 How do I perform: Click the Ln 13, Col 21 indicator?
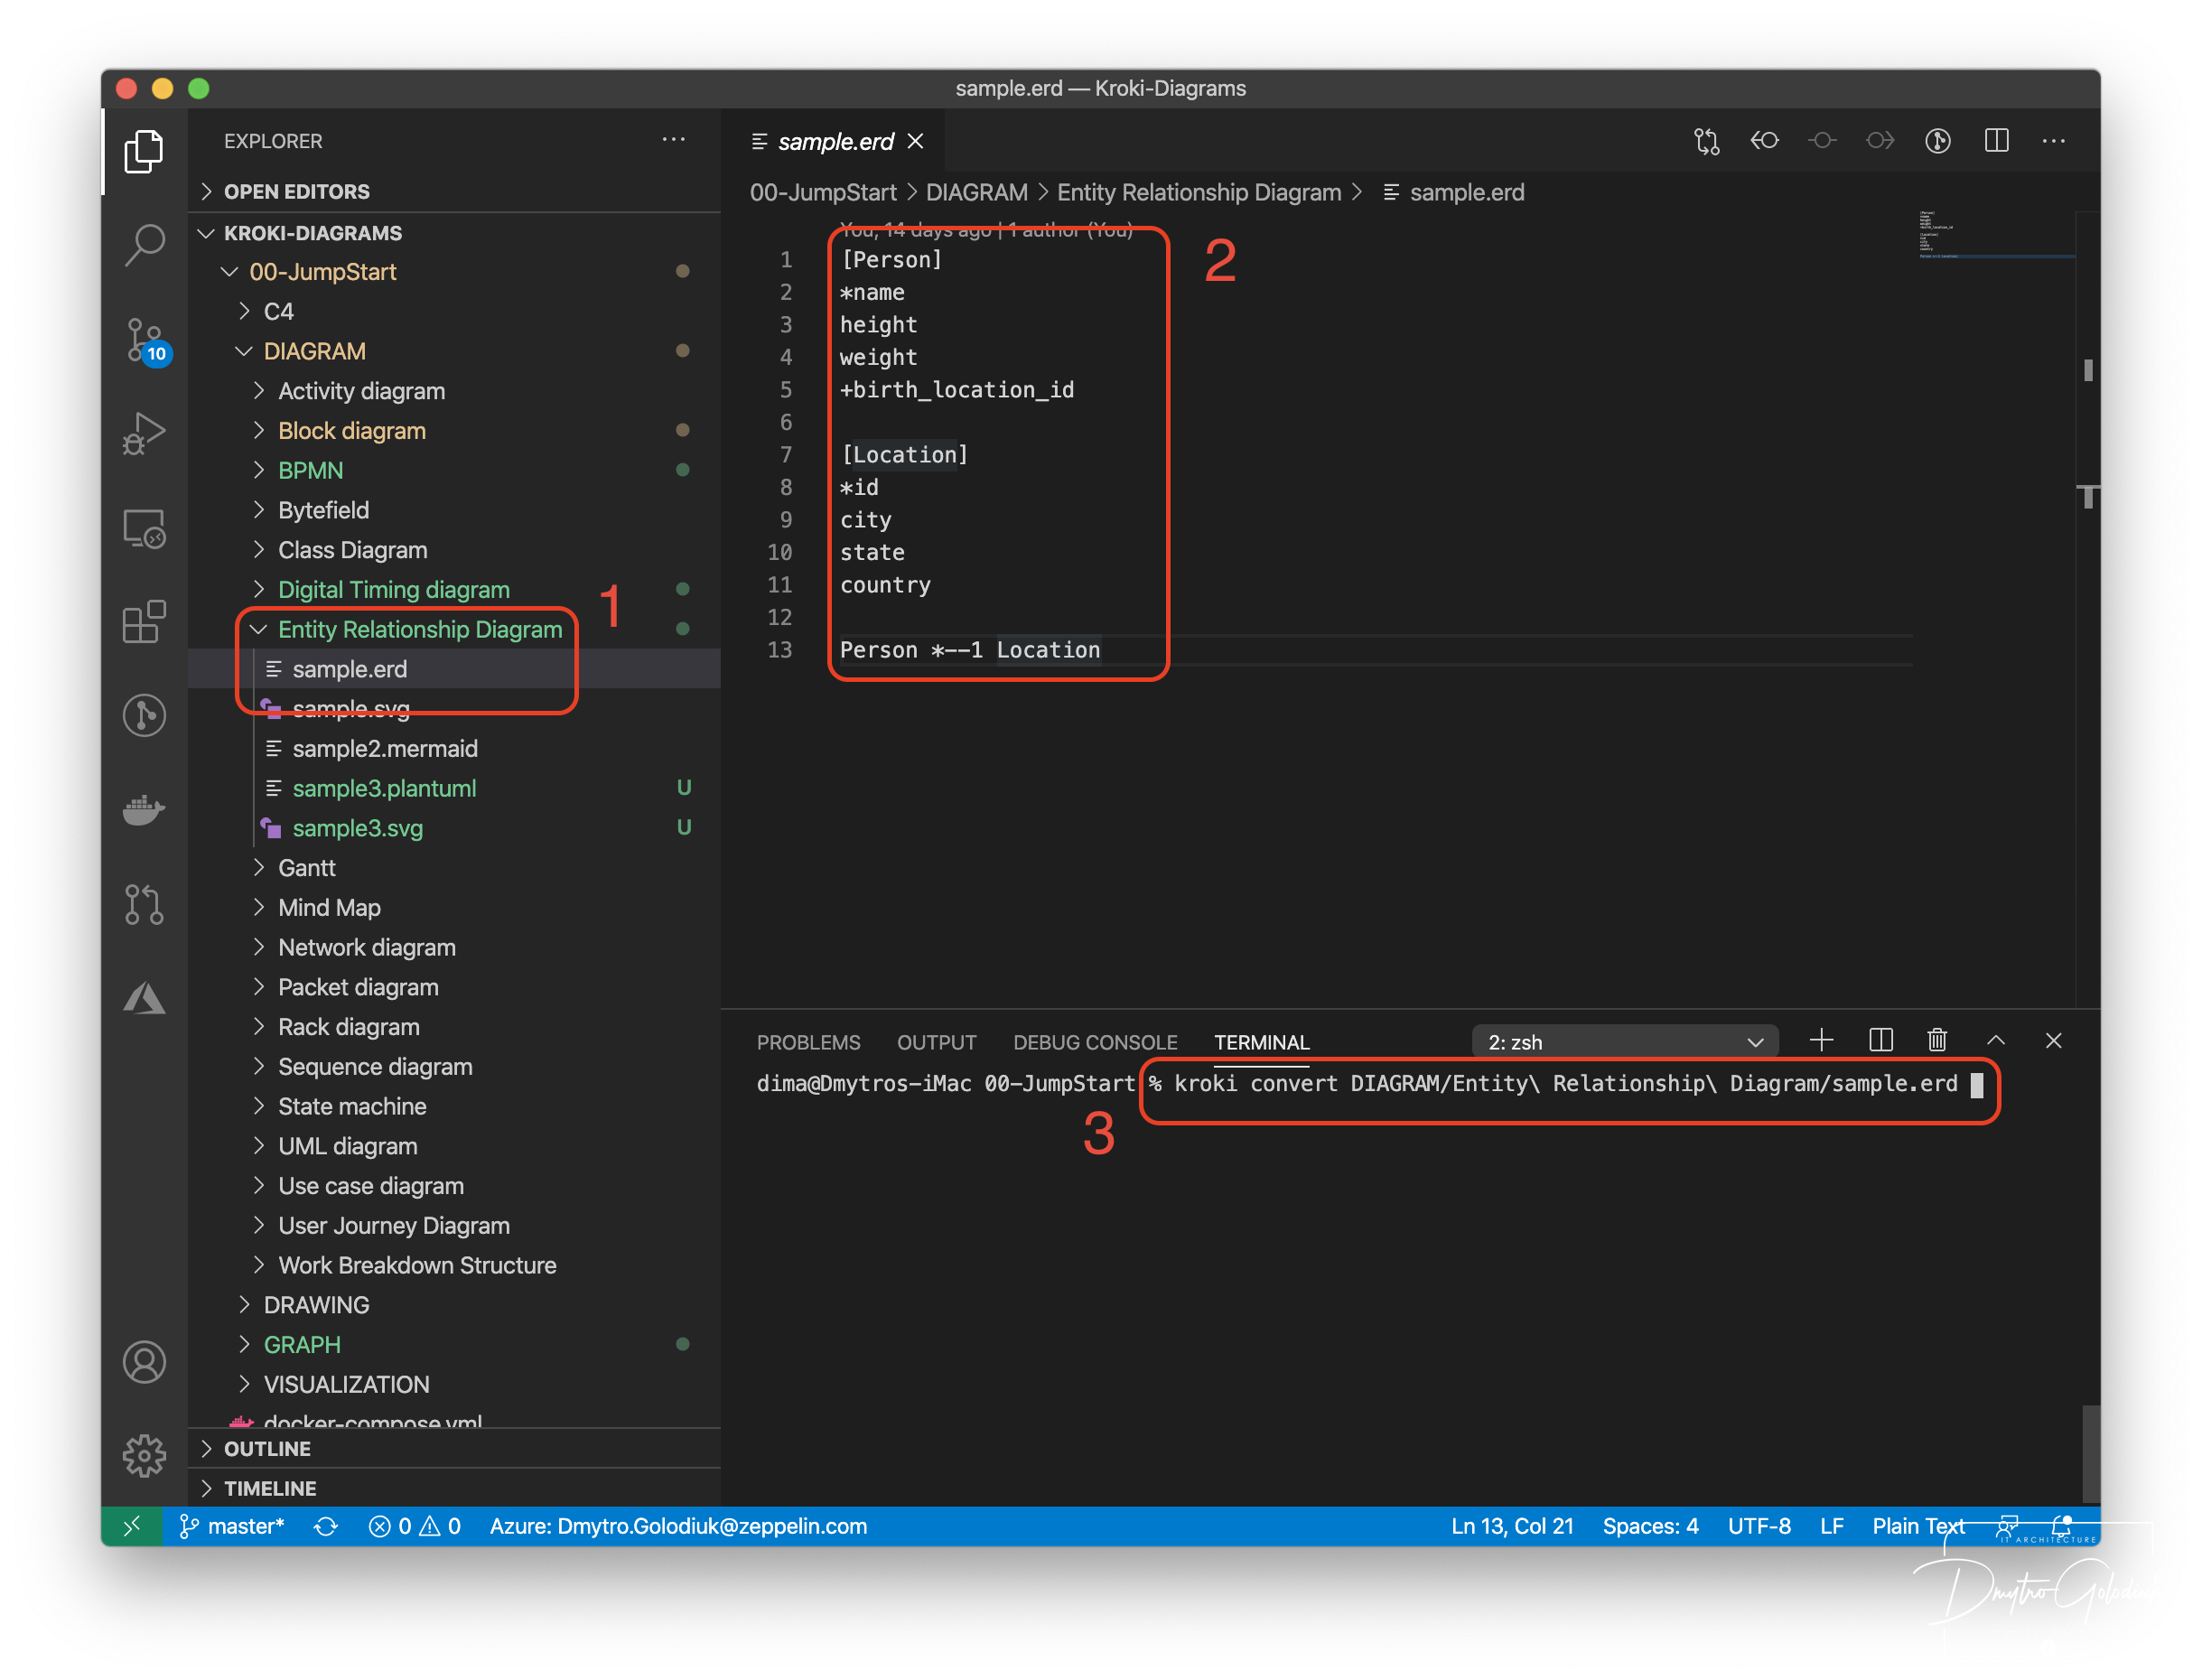point(1511,1526)
